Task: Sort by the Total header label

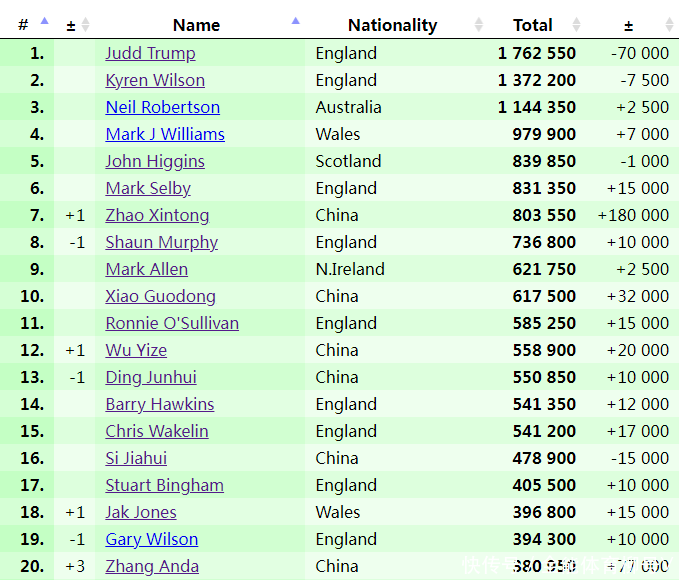Action: pos(533,25)
